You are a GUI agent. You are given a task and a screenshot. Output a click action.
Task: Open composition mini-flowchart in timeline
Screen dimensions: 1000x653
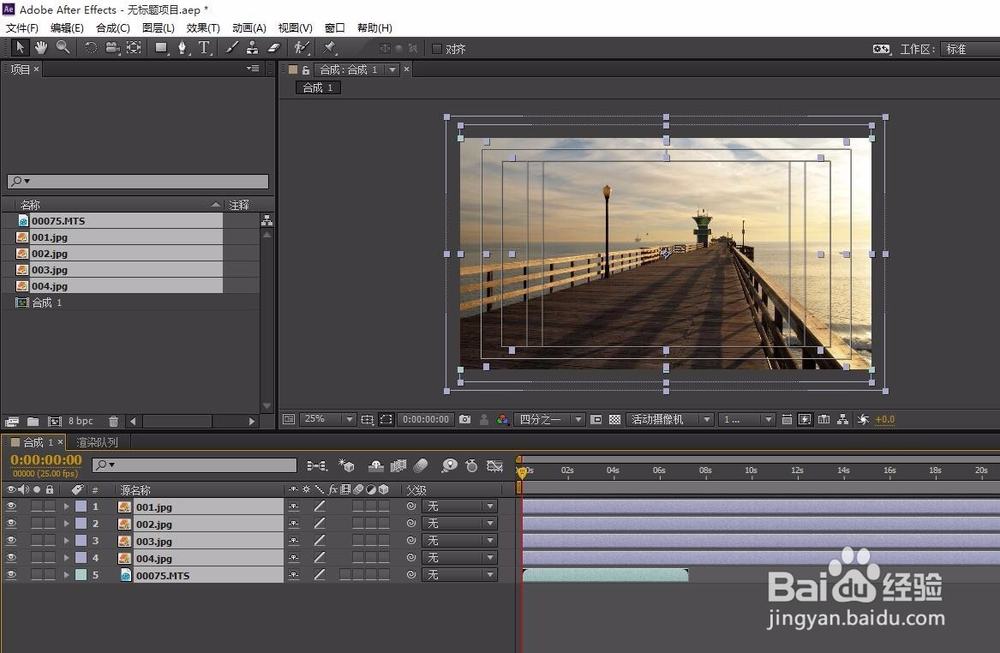pyautogui.click(x=317, y=466)
